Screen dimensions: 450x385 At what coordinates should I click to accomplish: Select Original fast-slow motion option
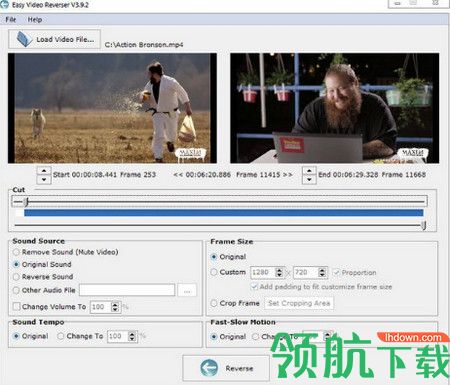[x=228, y=337]
